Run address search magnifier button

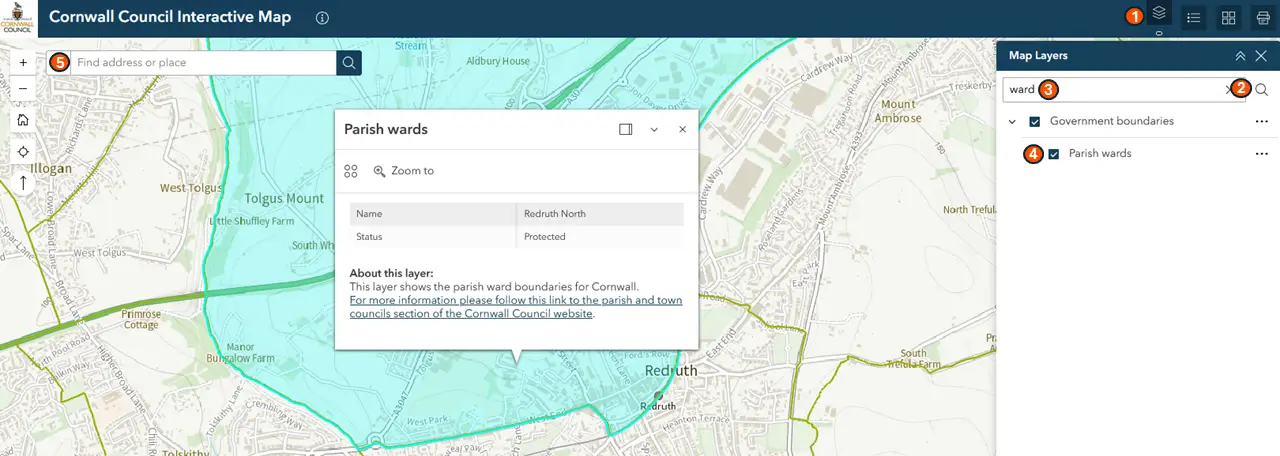coord(349,63)
